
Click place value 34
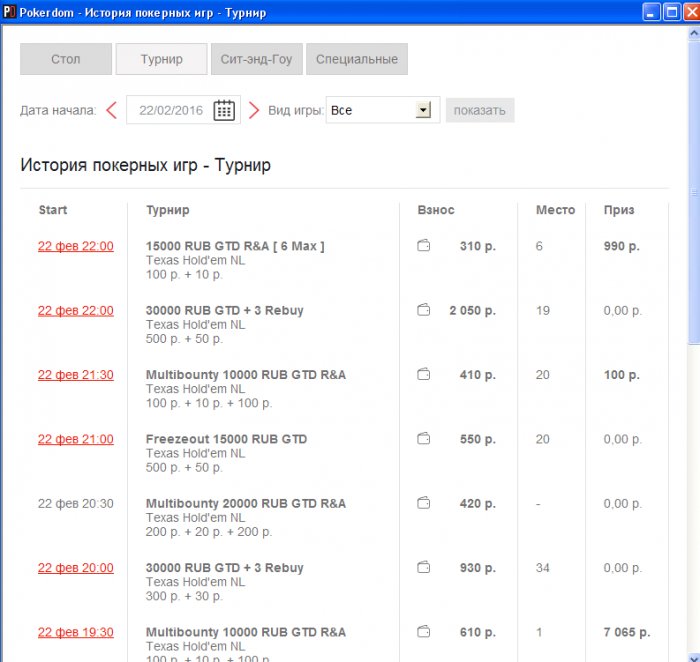pyautogui.click(x=542, y=568)
